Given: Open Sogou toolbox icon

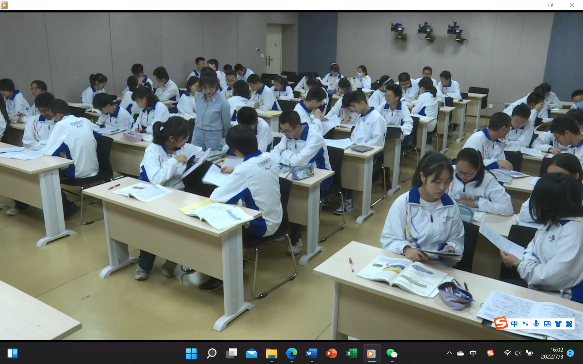Looking at the screenshot, I should pyautogui.click(x=569, y=324).
